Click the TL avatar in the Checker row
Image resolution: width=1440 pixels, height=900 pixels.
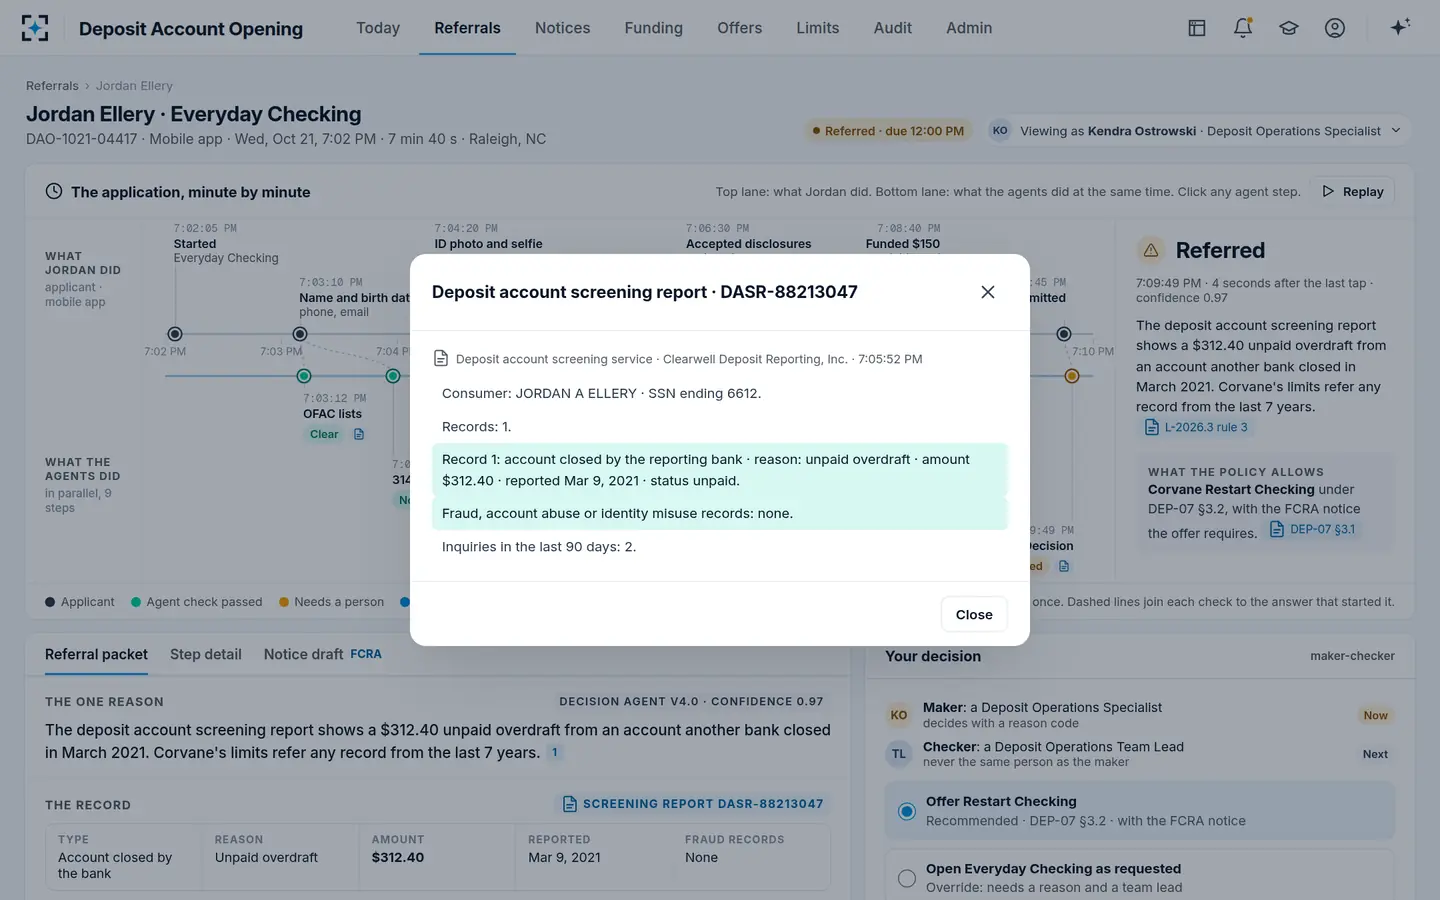[x=899, y=754]
